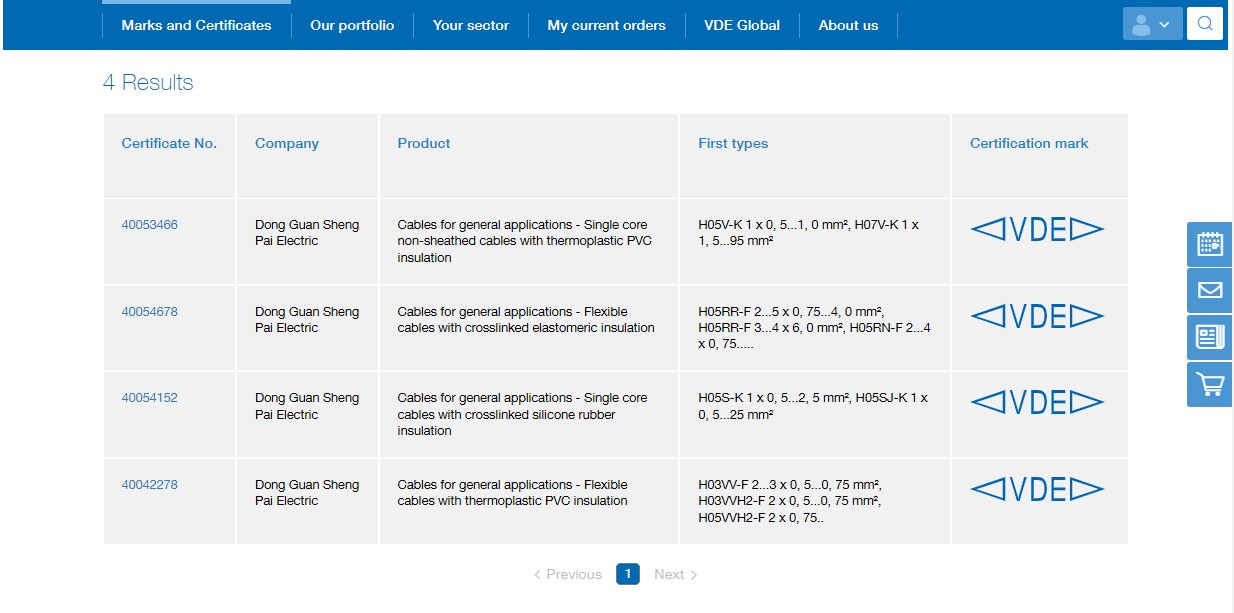The width and height of the screenshot is (1234, 613).
Task: Go to the Next results page
Action: (x=675, y=575)
